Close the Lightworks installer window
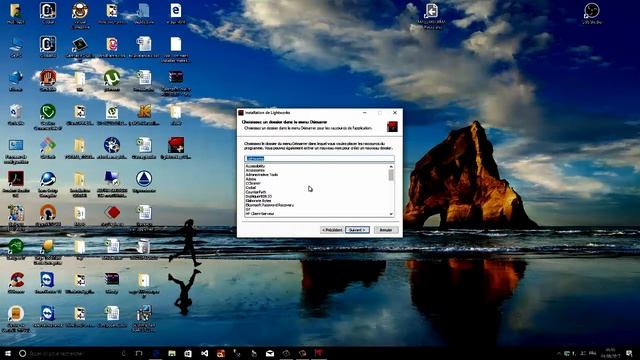Viewport: 640px width, 360px height. coord(395,113)
